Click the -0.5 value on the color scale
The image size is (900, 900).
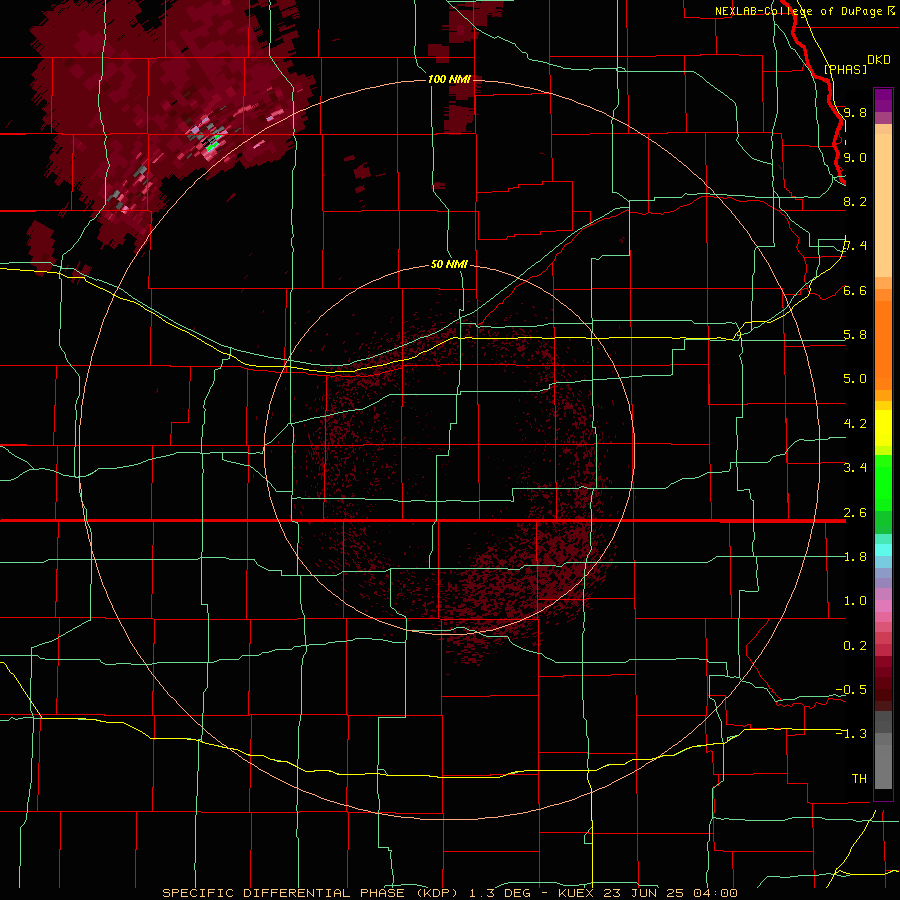pyautogui.click(x=851, y=690)
